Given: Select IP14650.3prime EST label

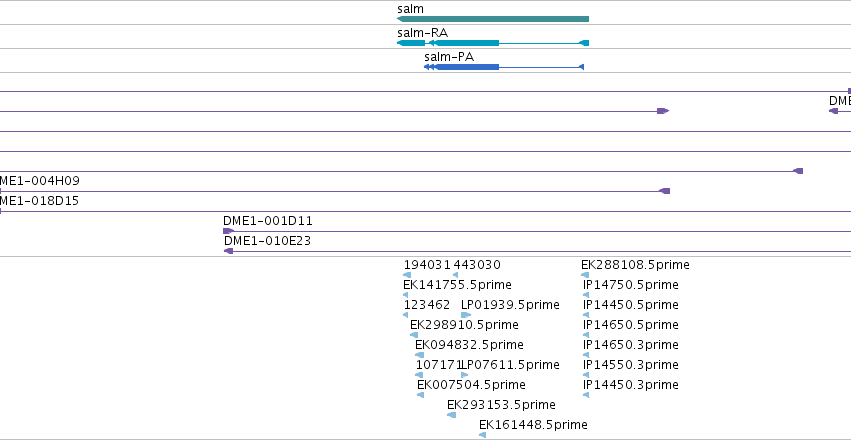Looking at the screenshot, I should [x=631, y=345].
